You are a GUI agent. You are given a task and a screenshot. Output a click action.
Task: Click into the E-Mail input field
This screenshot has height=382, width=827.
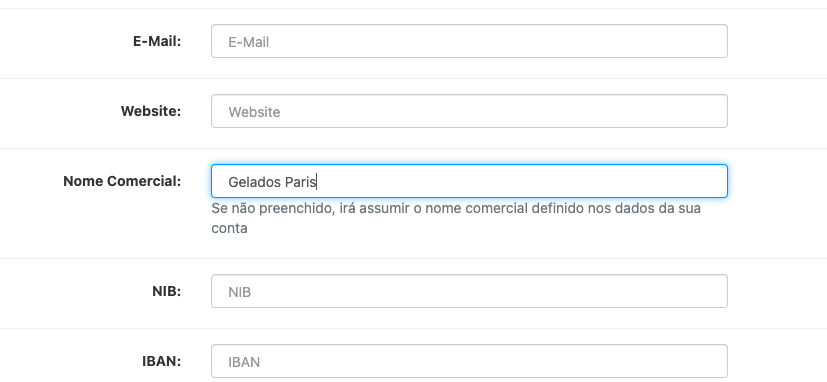pos(469,41)
